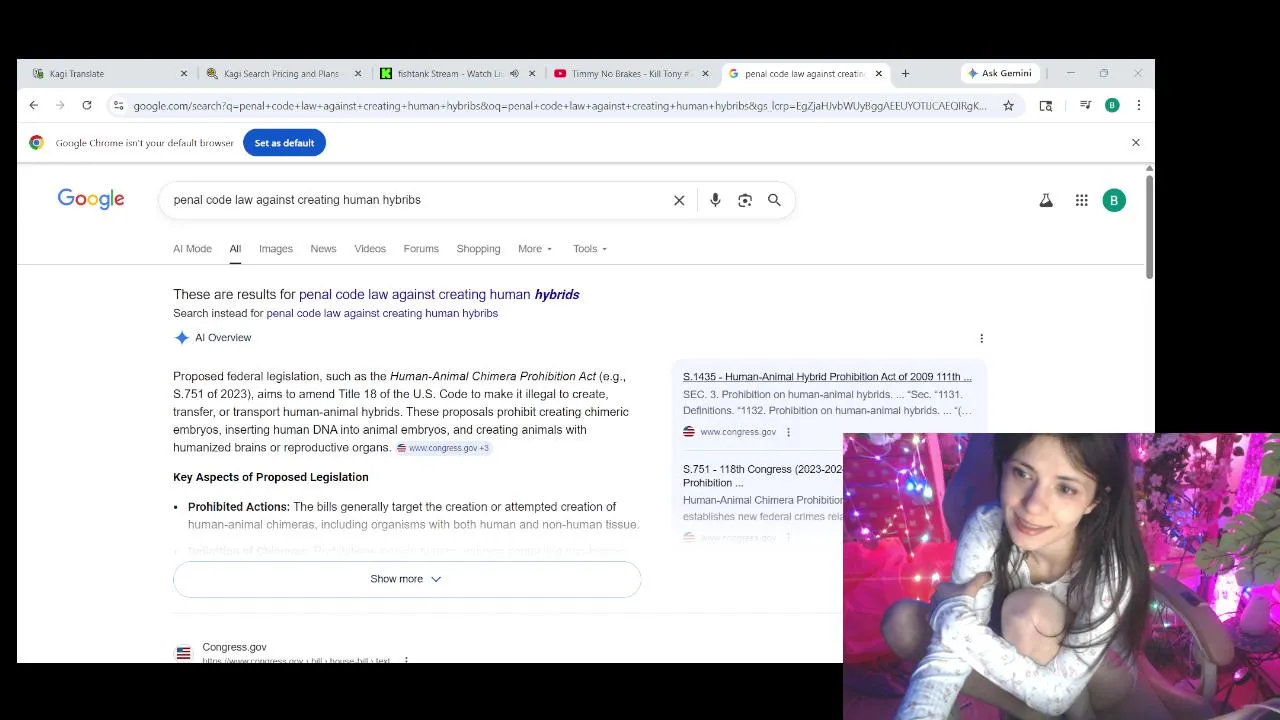Open the Congress.gov search result

234,647
